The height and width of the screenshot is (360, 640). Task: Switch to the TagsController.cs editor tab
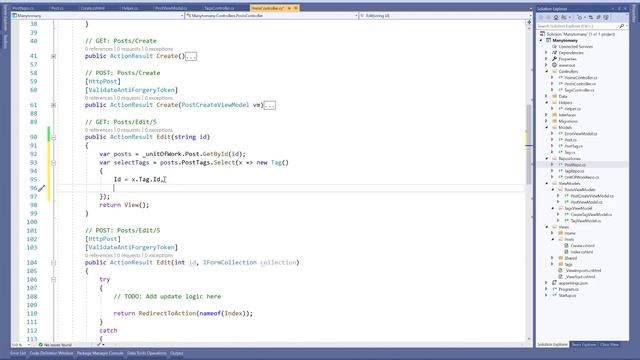point(219,8)
